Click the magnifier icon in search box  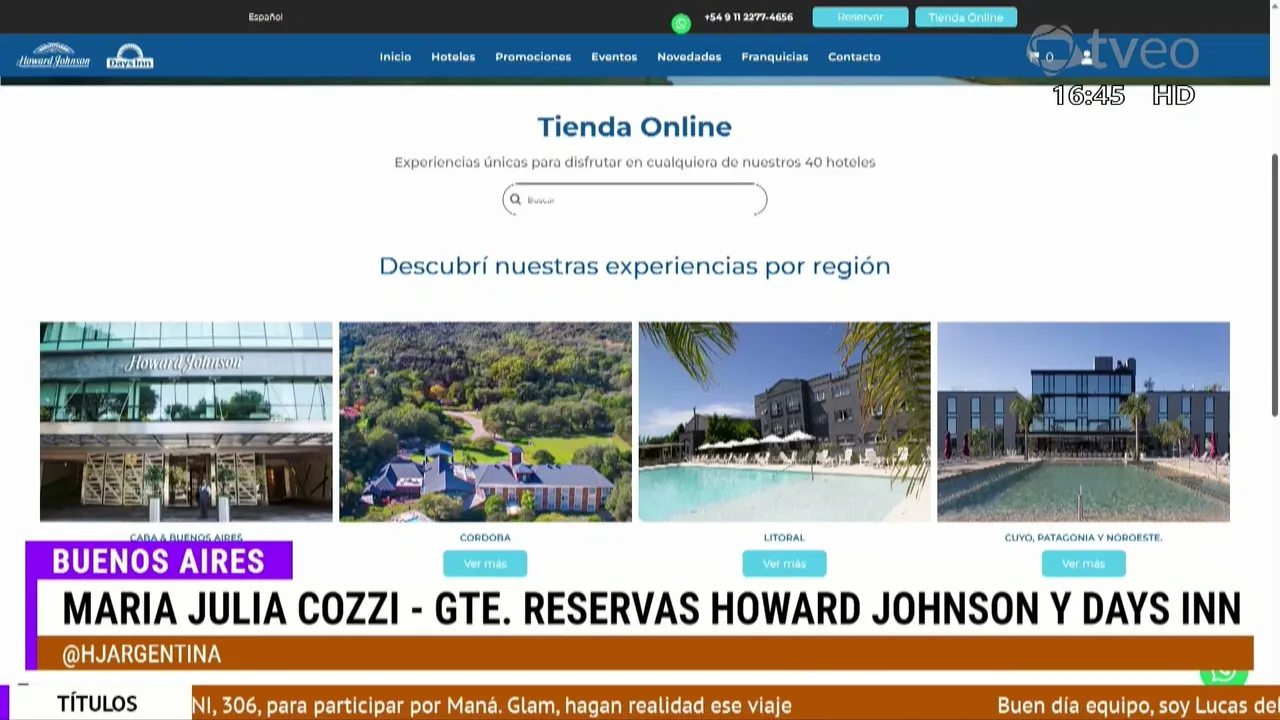click(x=516, y=199)
